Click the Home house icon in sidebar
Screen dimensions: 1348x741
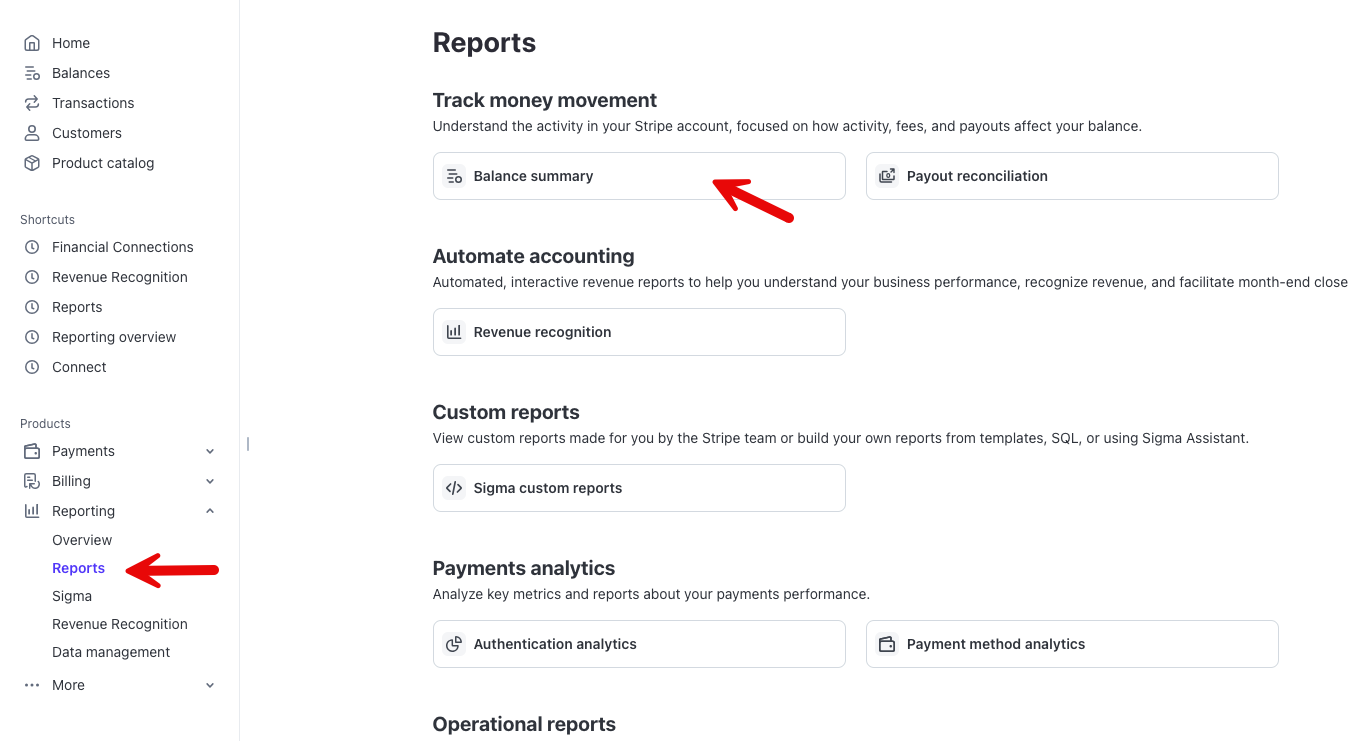point(32,43)
